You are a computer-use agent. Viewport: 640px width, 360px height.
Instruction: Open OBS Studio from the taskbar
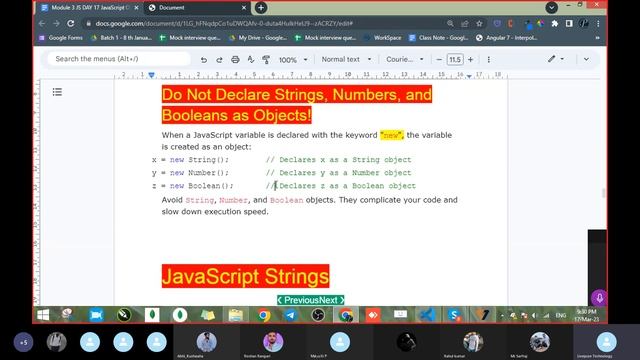click(x=318, y=315)
